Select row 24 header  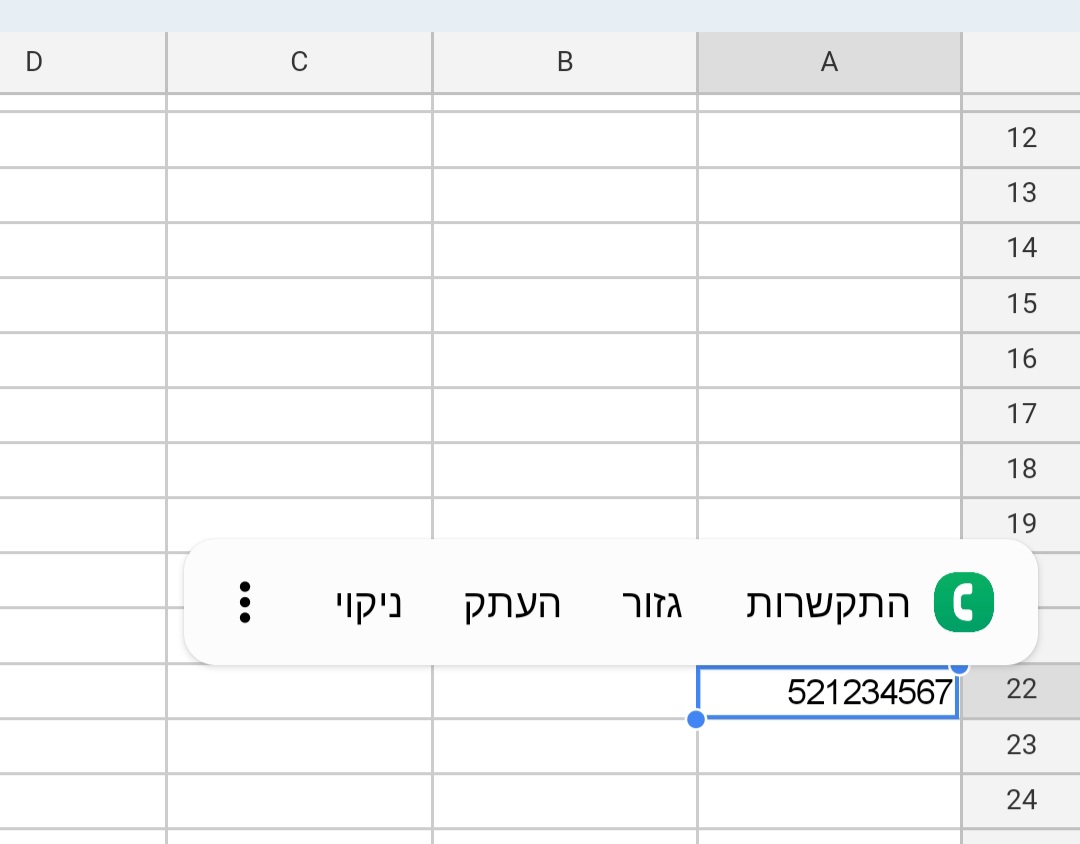click(1021, 800)
